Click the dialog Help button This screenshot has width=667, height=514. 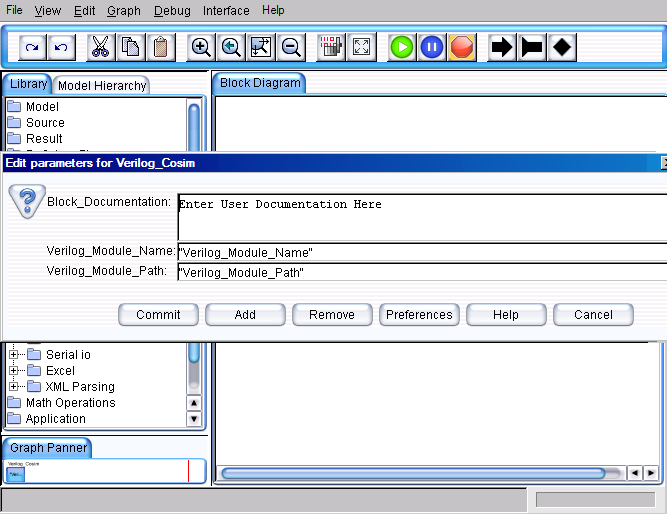click(506, 314)
